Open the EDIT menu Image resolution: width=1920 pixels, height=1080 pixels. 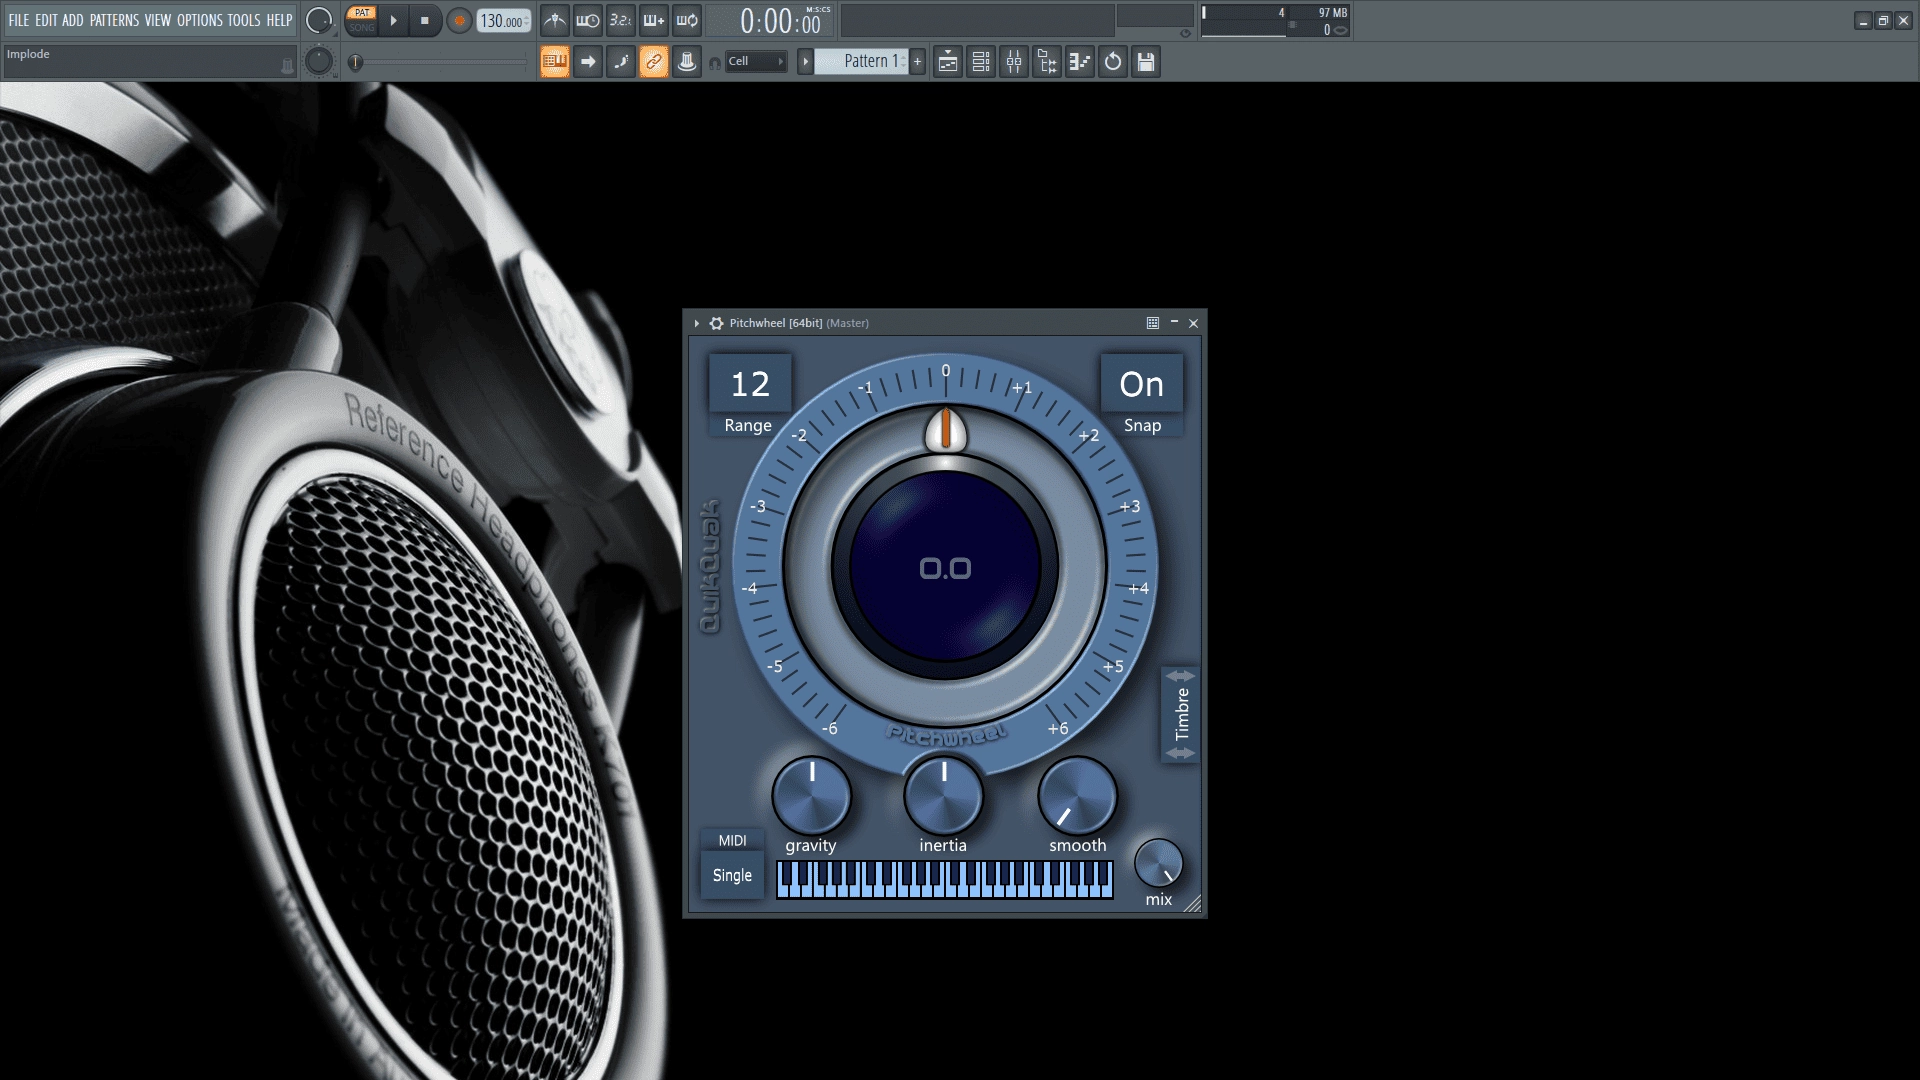point(46,20)
